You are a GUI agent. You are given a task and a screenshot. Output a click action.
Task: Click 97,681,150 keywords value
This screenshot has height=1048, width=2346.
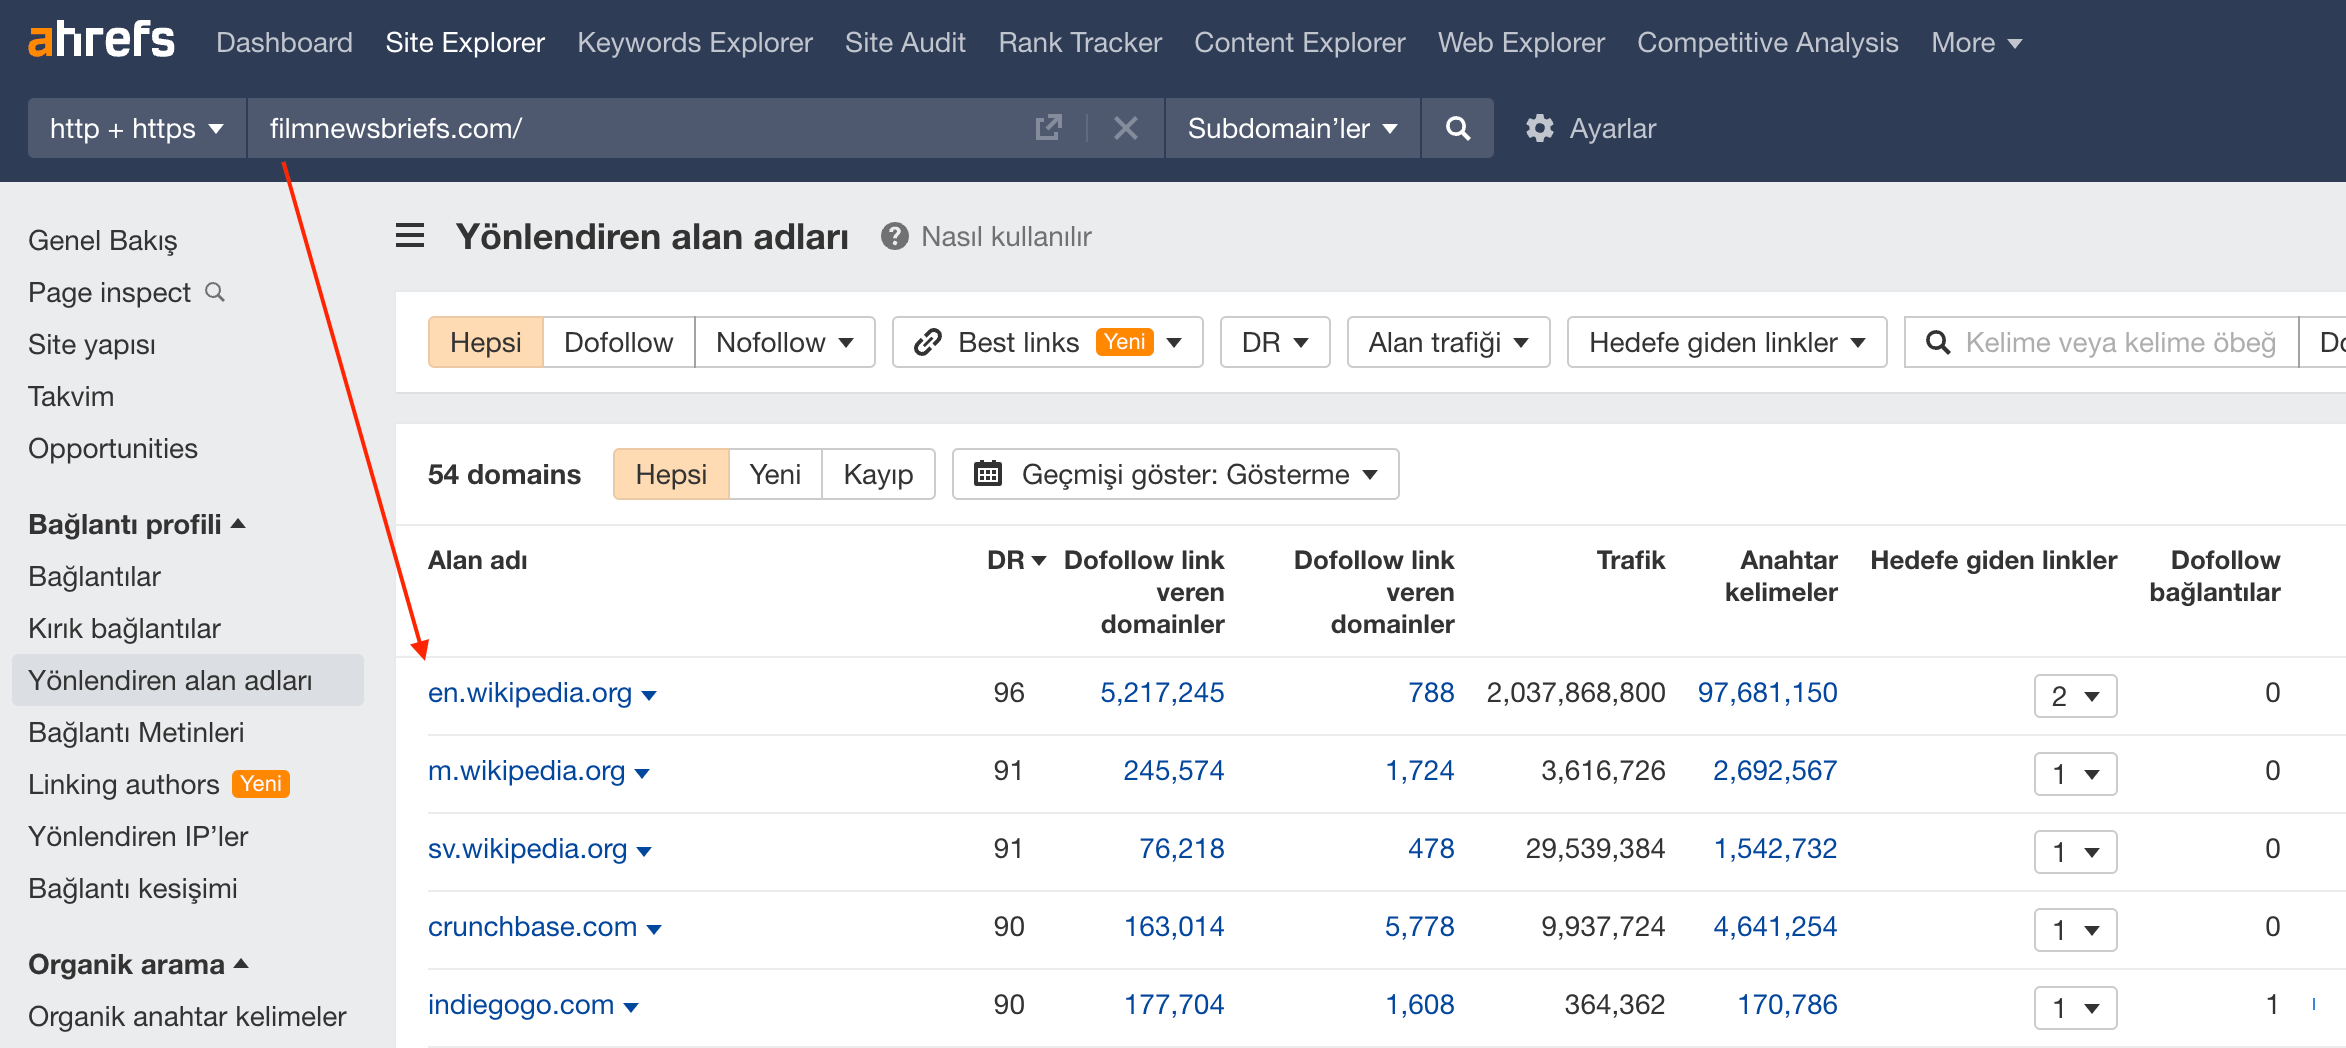pos(1767,692)
